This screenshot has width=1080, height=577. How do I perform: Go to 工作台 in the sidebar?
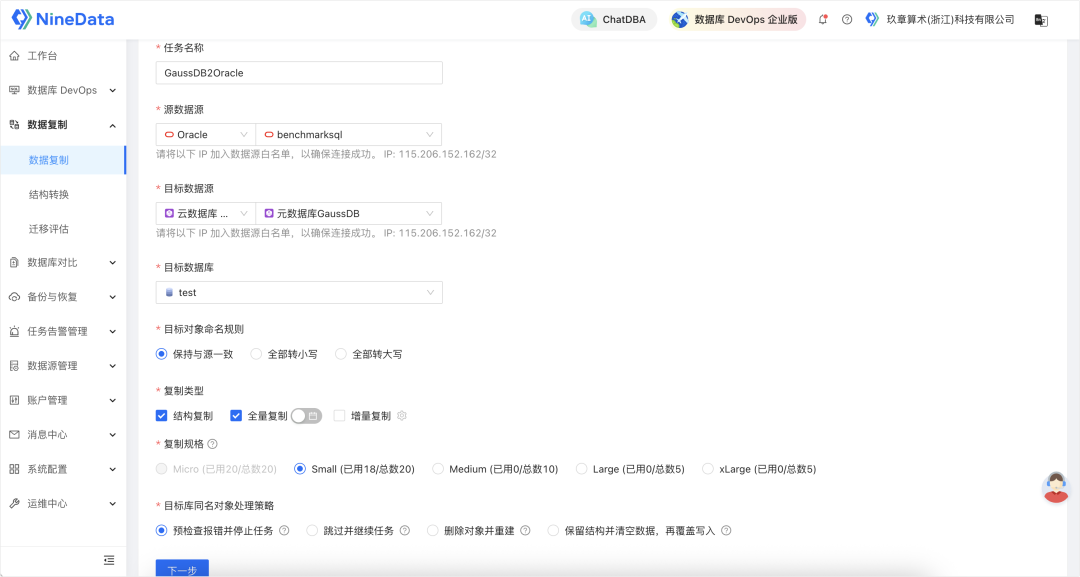(x=42, y=56)
